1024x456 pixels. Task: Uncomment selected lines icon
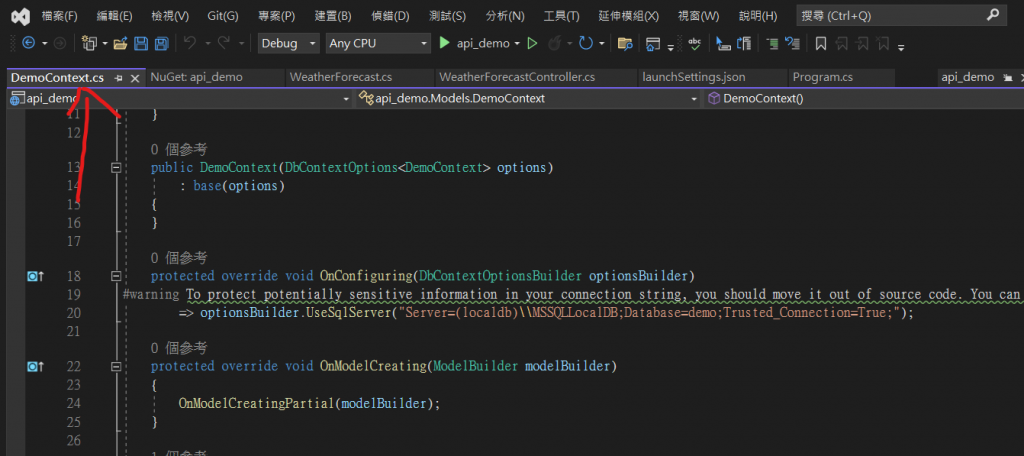click(x=793, y=44)
